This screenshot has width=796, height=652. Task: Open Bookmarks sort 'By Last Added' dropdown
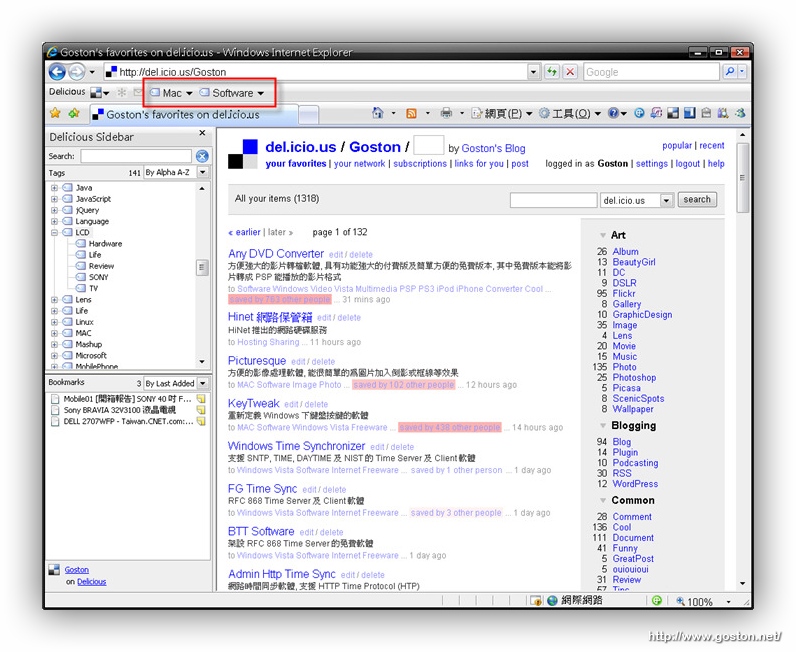203,383
